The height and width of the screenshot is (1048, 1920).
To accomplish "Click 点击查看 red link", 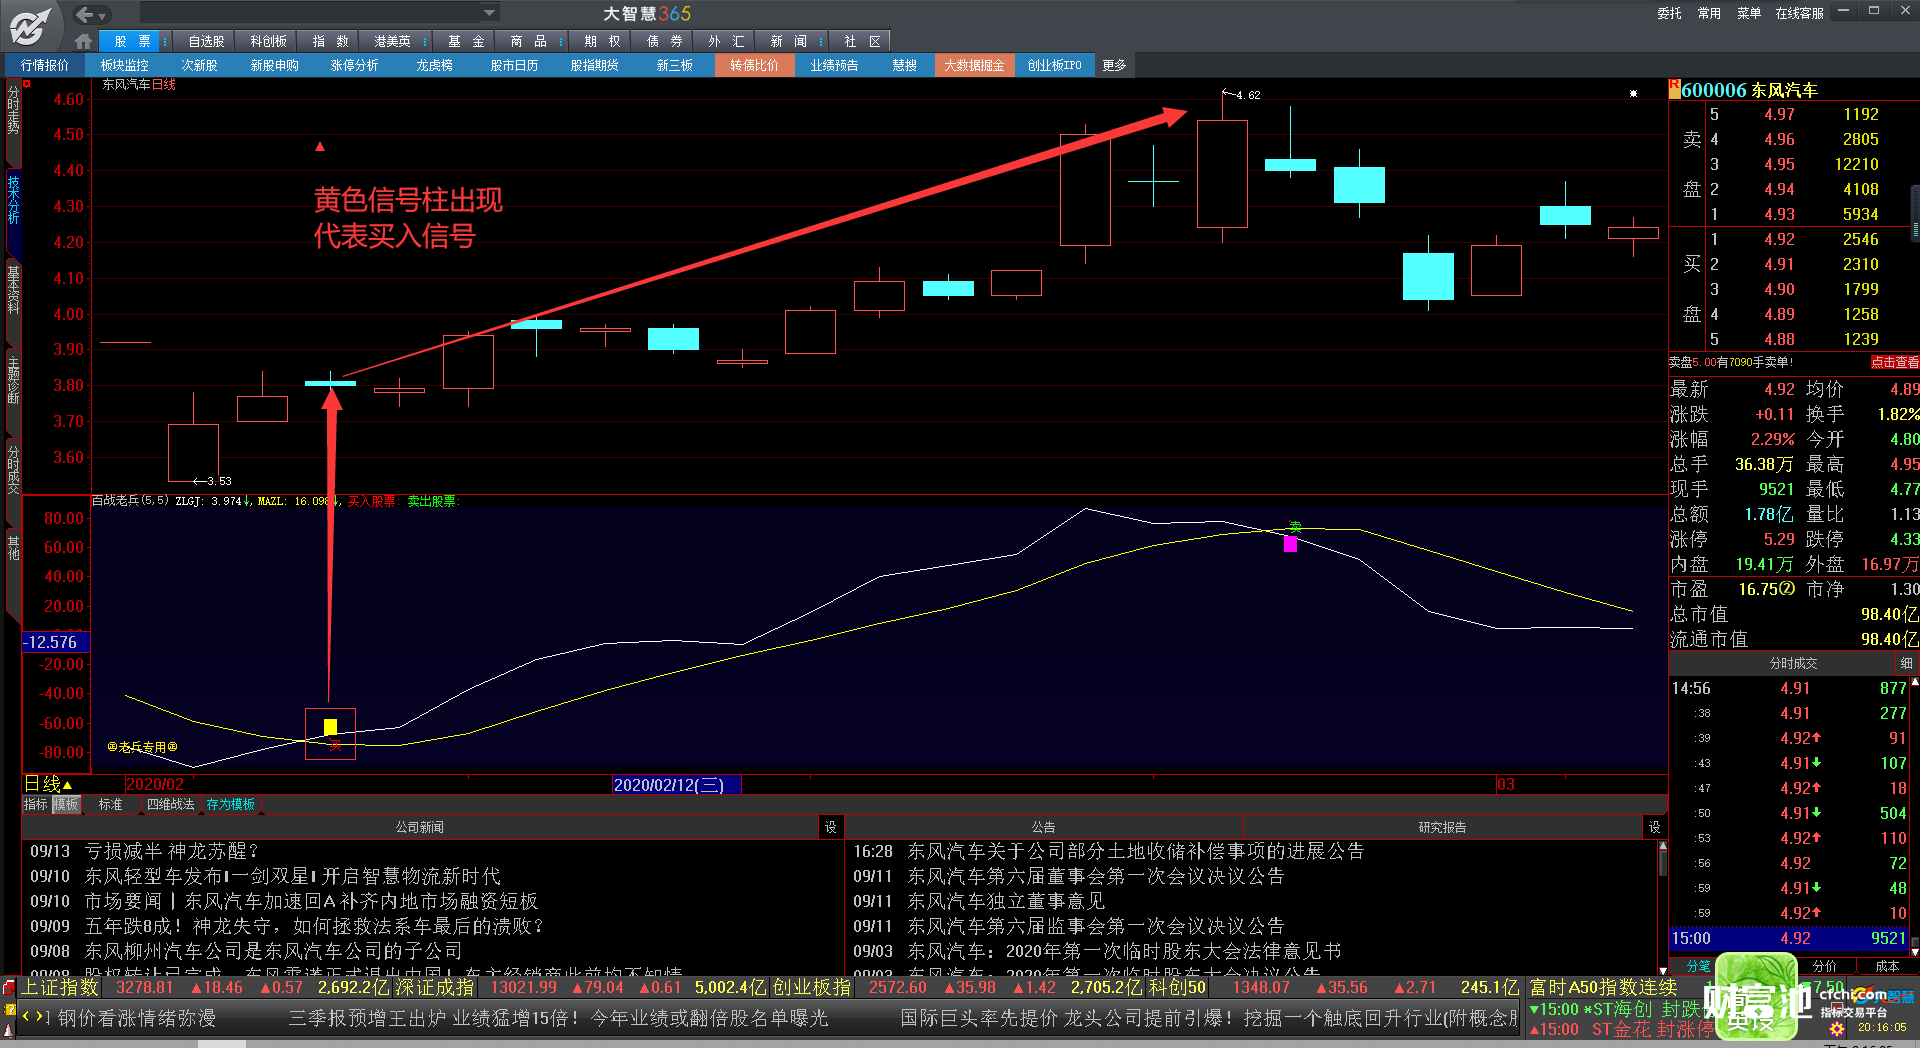I will pos(1895,362).
